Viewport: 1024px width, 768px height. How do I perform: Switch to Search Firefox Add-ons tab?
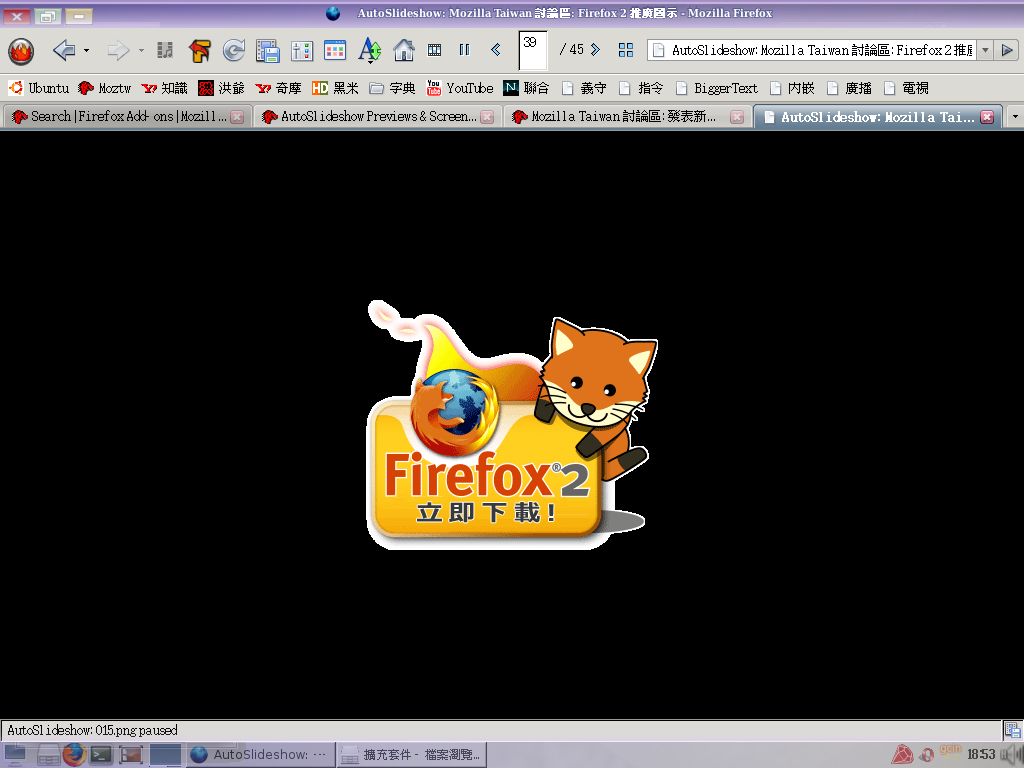[x=118, y=117]
